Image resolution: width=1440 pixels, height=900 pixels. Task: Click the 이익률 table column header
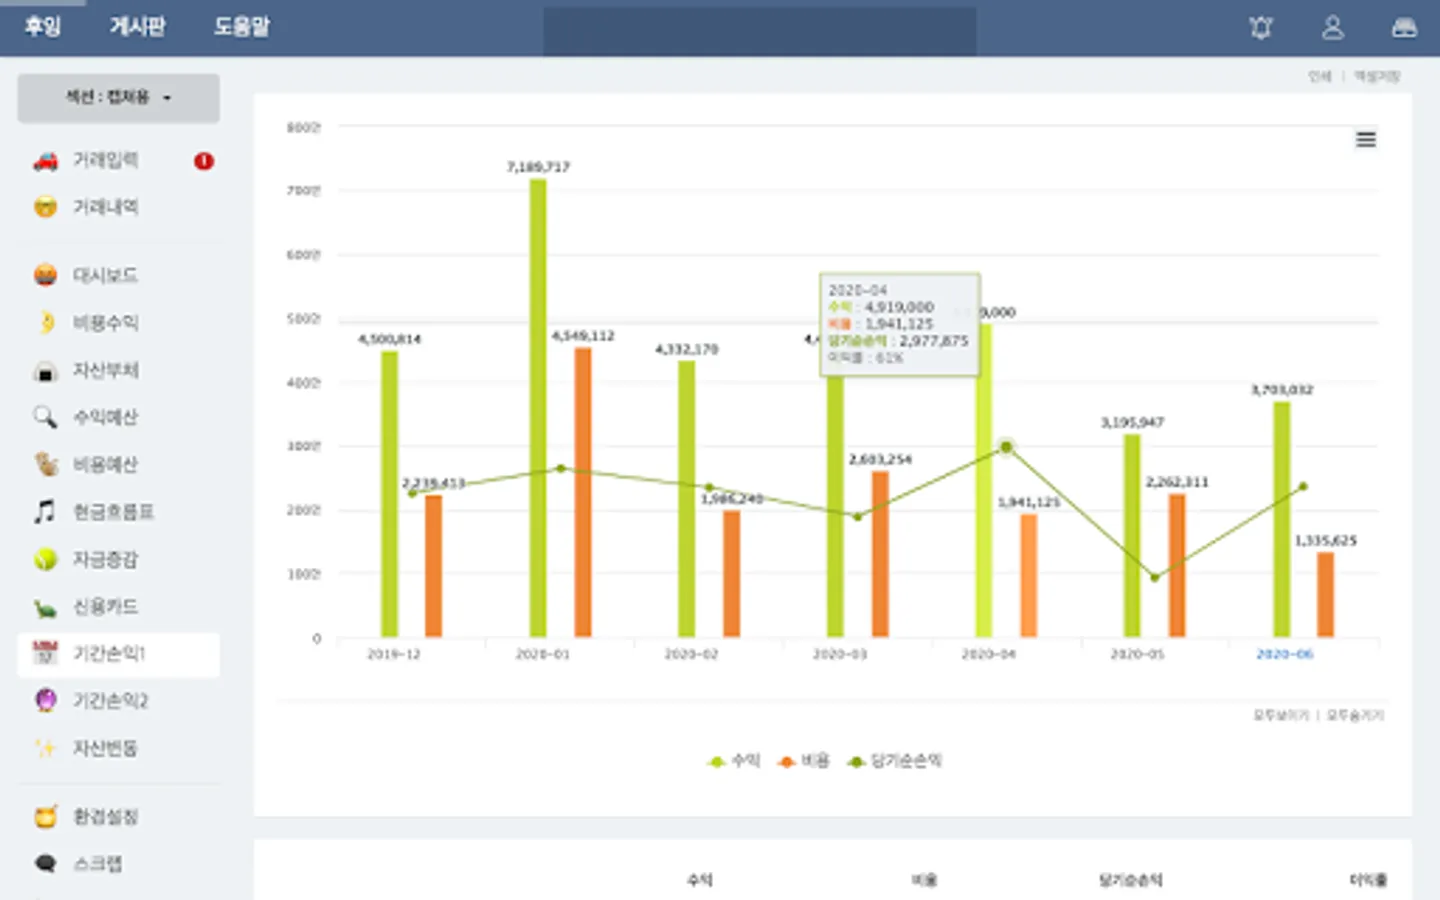pos(1368,880)
